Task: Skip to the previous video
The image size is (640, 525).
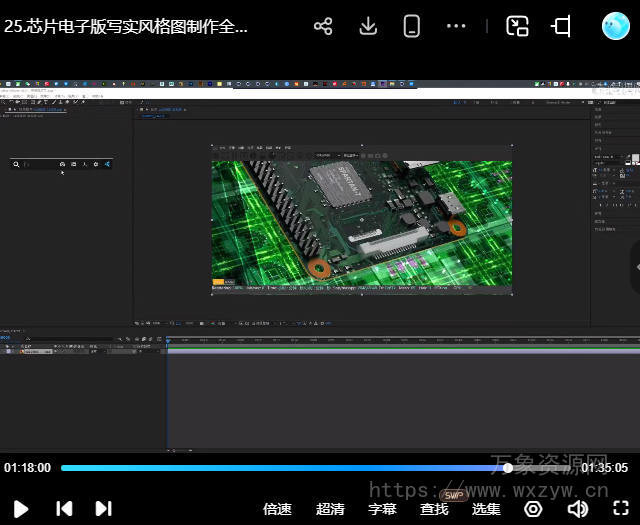Action: pos(64,508)
